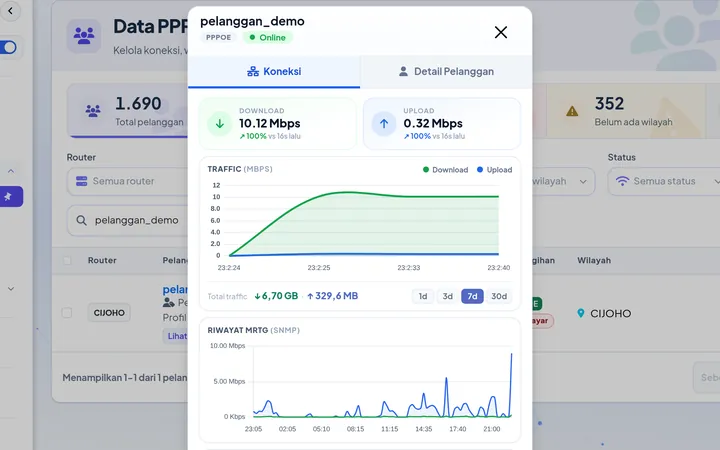Click the RIWAYAT MRTG (SNMP) chart title
The image size is (720, 450).
[253, 330]
